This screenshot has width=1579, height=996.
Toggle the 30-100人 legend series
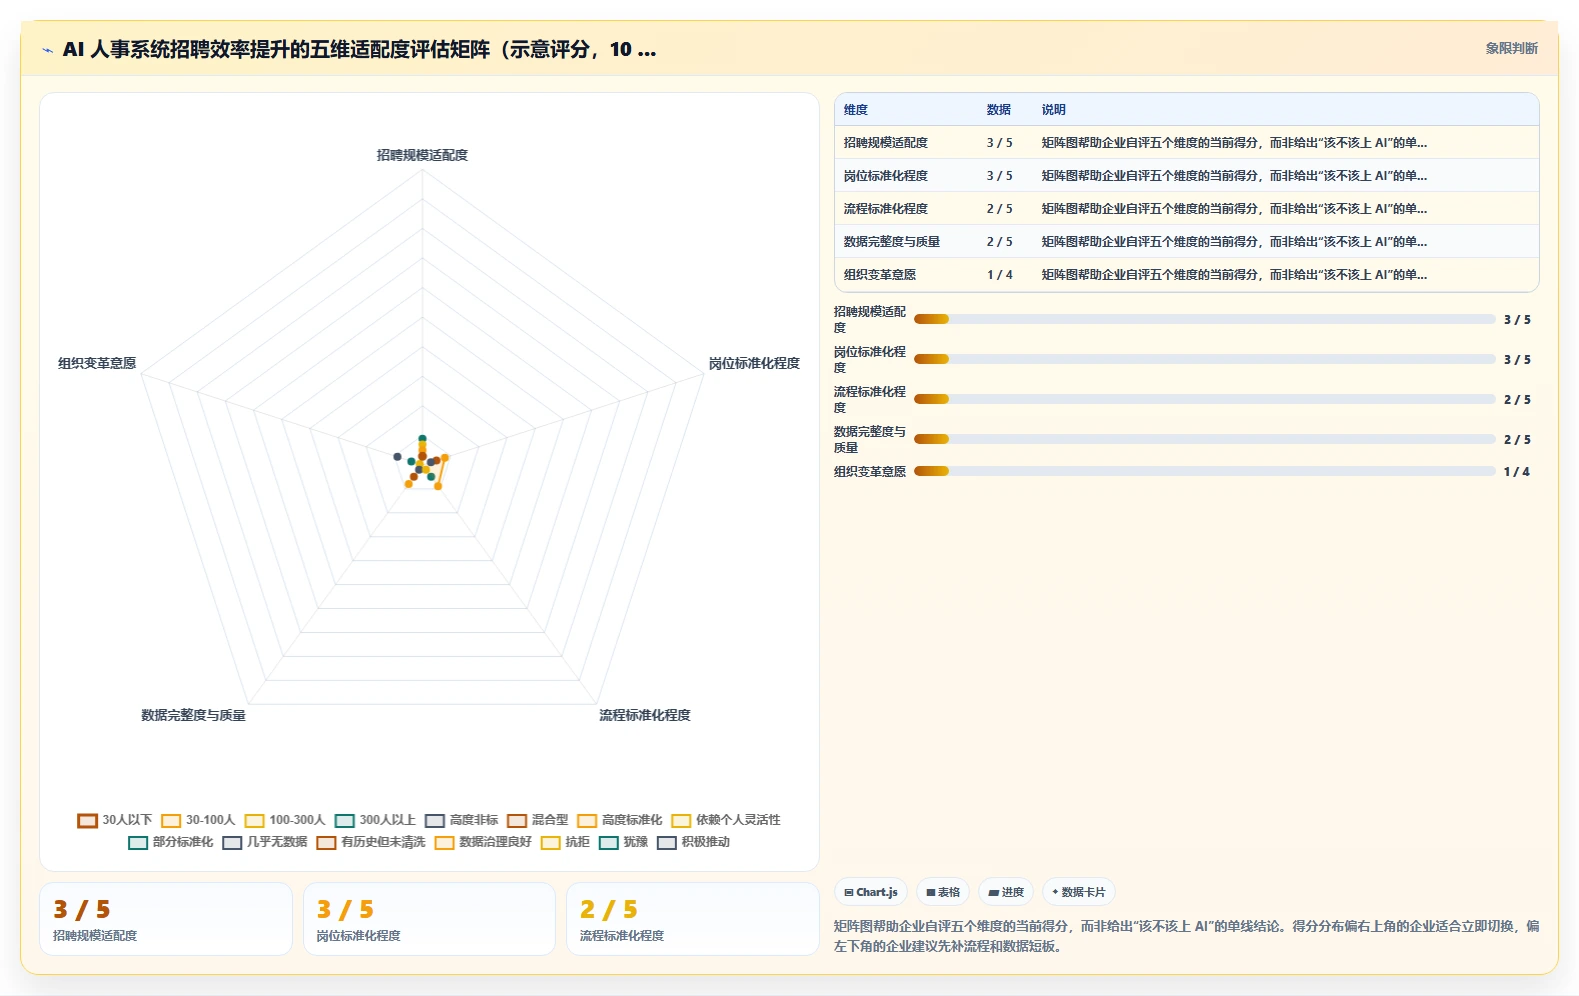point(198,820)
